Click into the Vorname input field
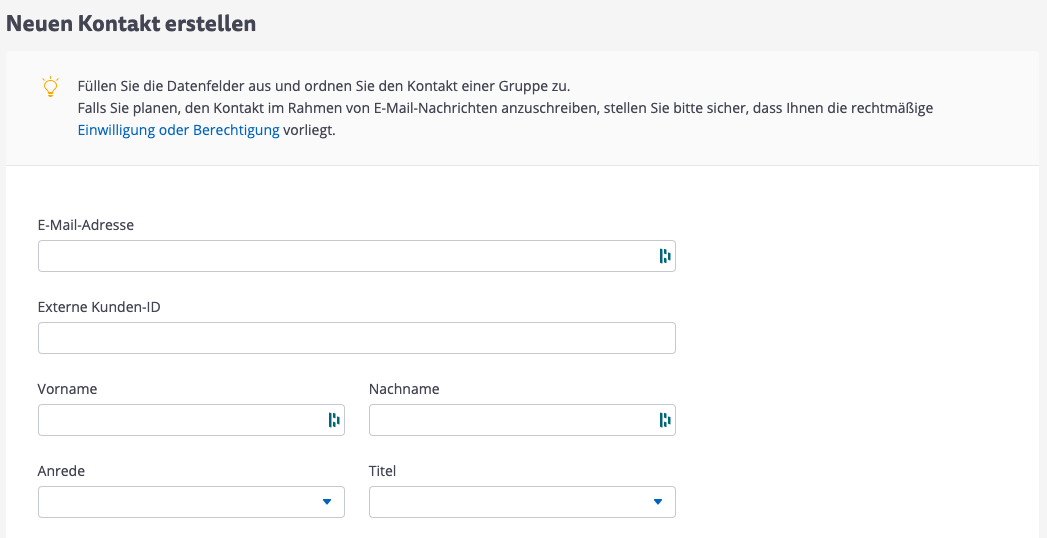 point(180,420)
